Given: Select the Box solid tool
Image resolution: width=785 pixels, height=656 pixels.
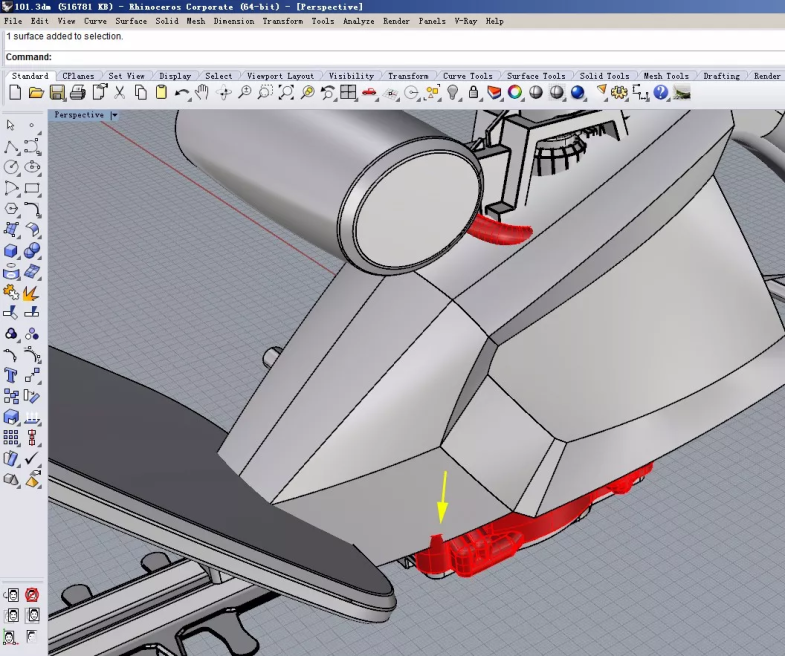Looking at the screenshot, I should pyautogui.click(x=11, y=251).
